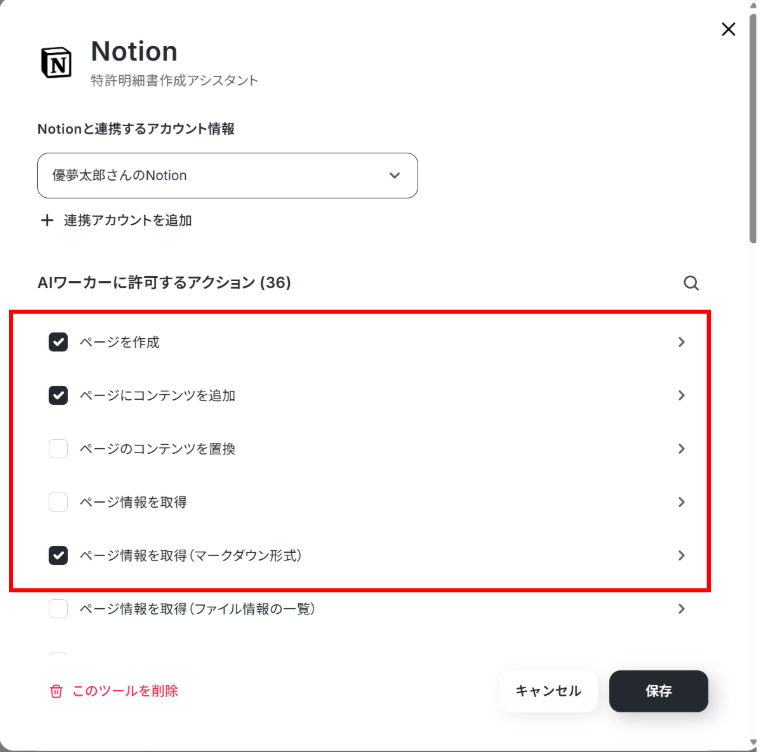Screen dimensions: 769x752
Task: Click the trash icon beside このツールを削除
Action: pyautogui.click(x=56, y=691)
